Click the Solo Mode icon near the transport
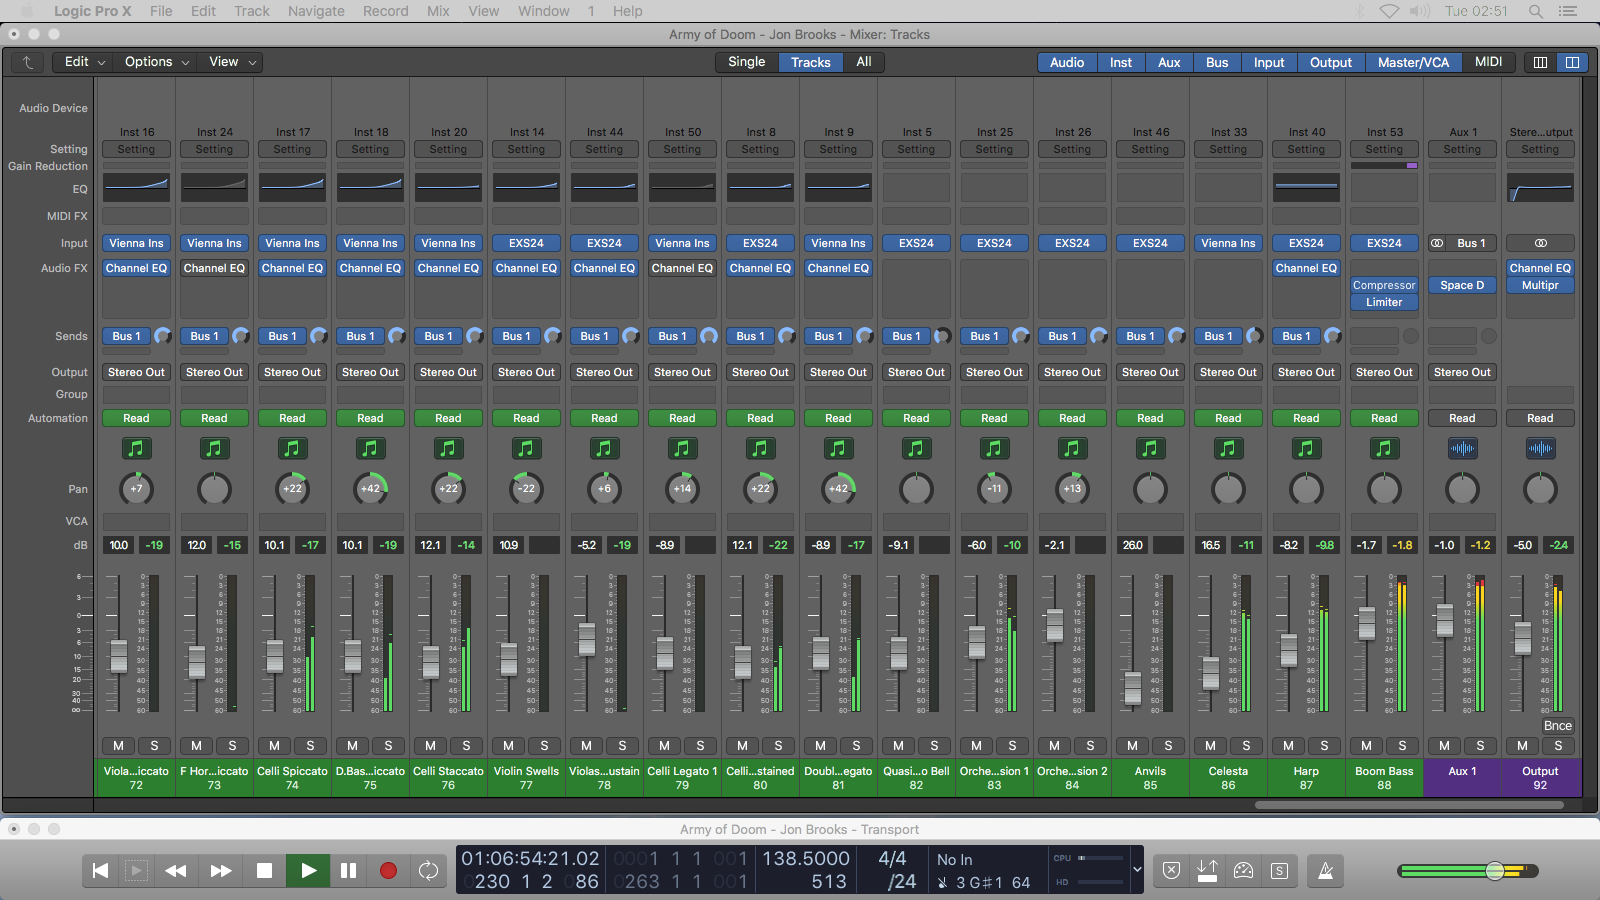1600x900 pixels. tap(1279, 871)
